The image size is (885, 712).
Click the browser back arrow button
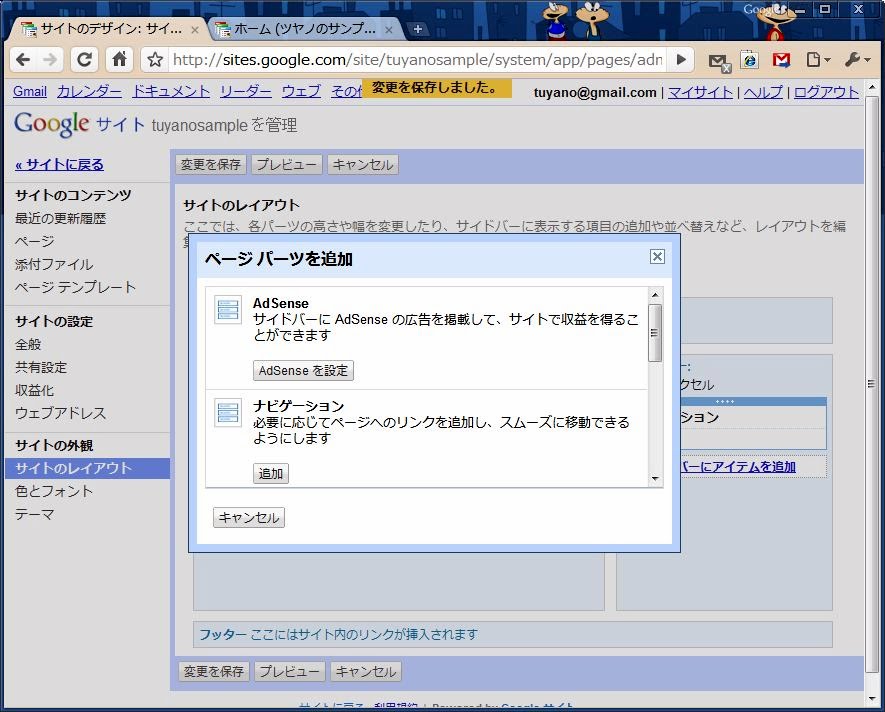(x=23, y=60)
